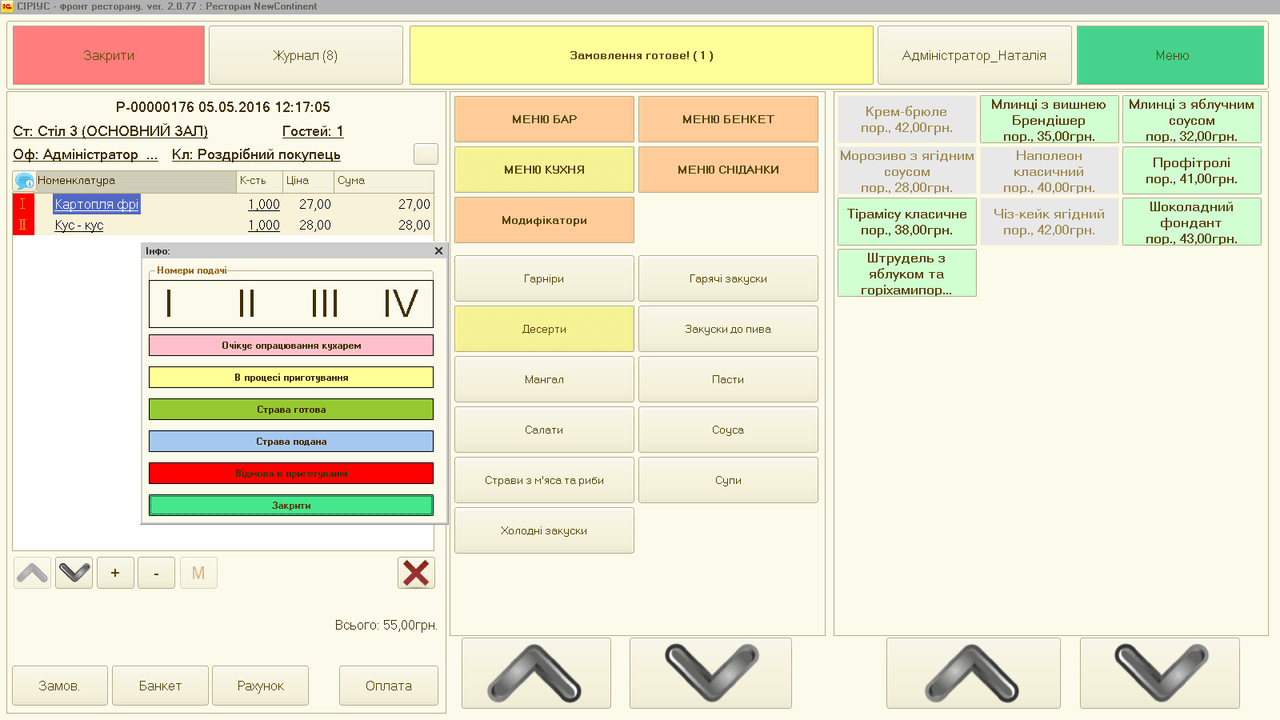
Task: Click the red X delete item icon
Action: pos(416,573)
